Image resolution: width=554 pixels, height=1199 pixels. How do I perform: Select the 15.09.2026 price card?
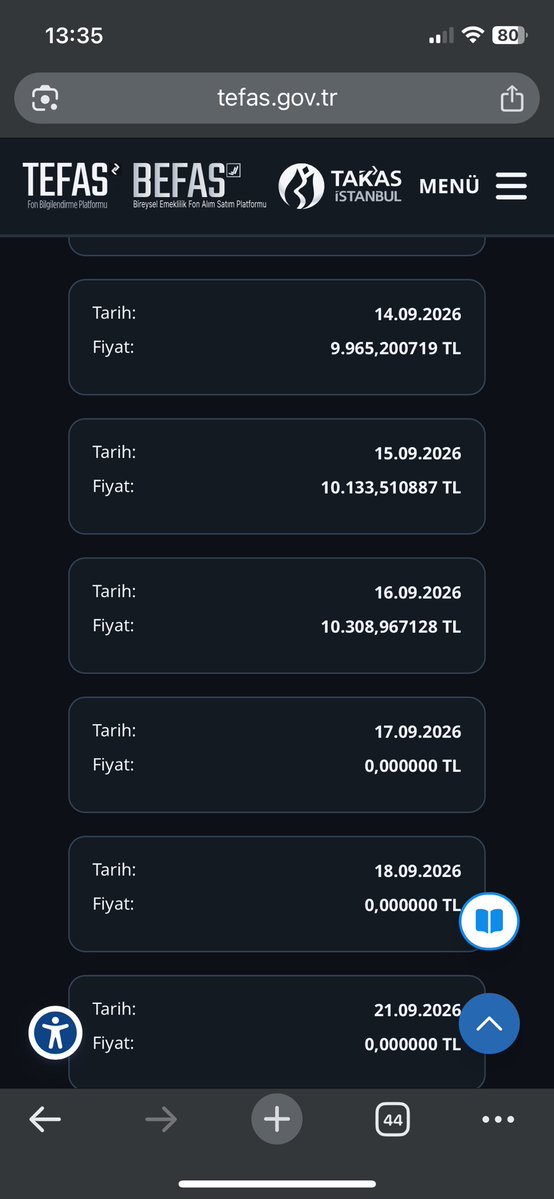click(x=277, y=476)
